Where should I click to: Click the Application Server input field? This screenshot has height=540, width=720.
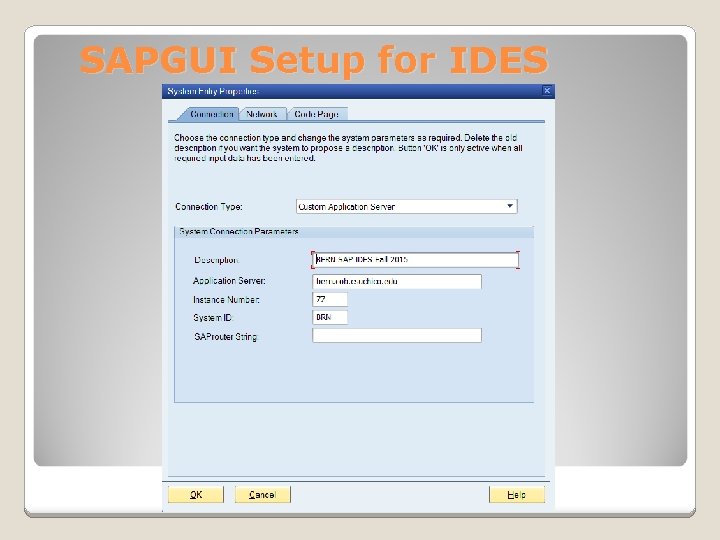397,281
